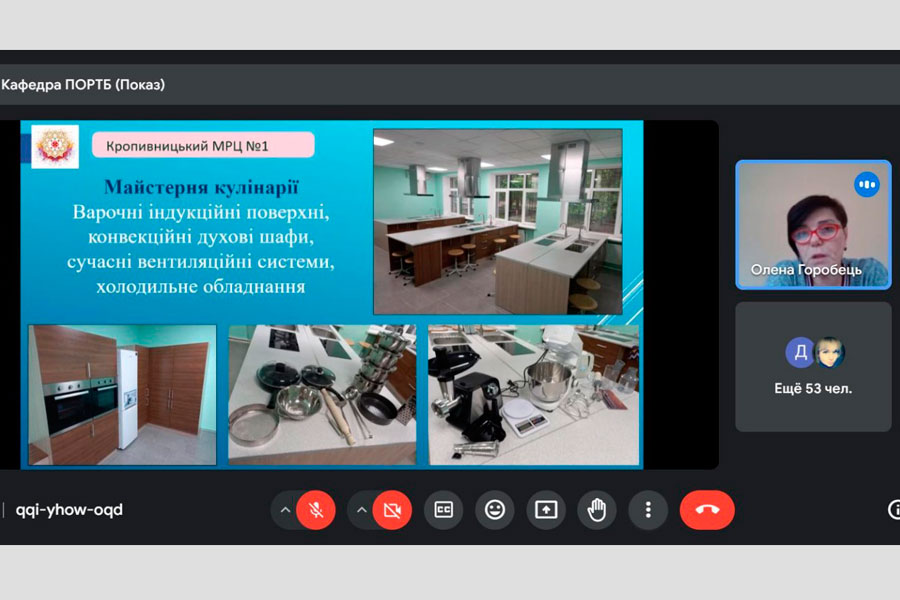Select Олена Горобець video tile
This screenshot has height=600, width=900.
click(x=813, y=224)
